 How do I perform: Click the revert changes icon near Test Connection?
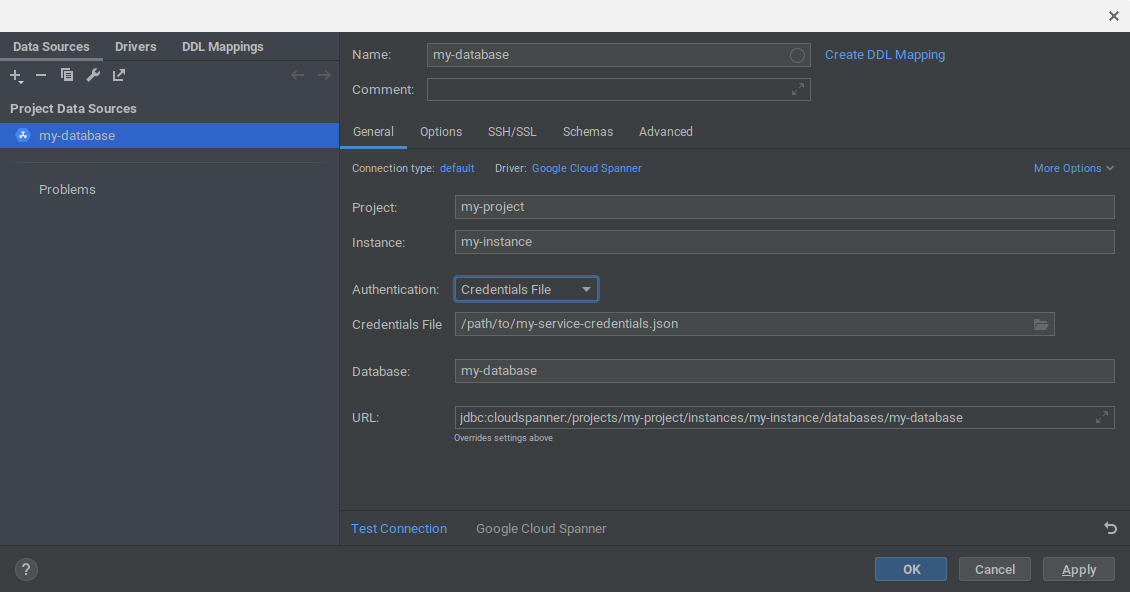click(x=1110, y=528)
